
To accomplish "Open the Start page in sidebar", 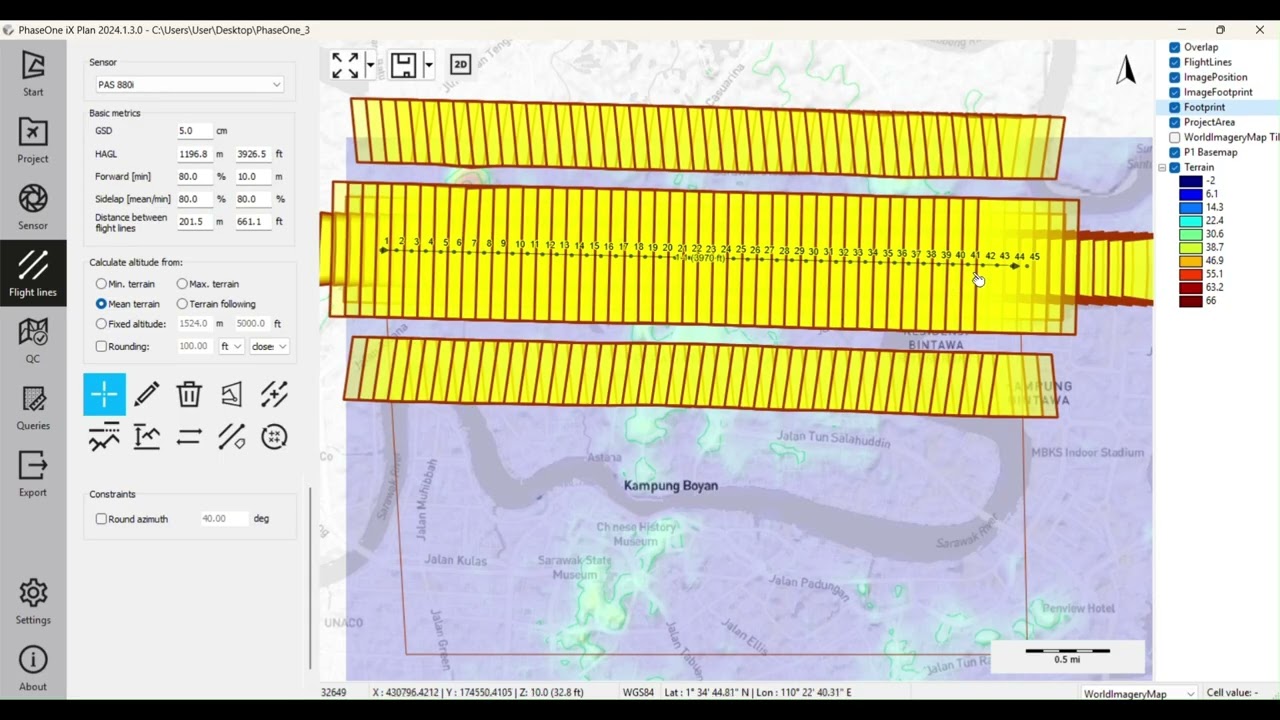I will (33, 75).
